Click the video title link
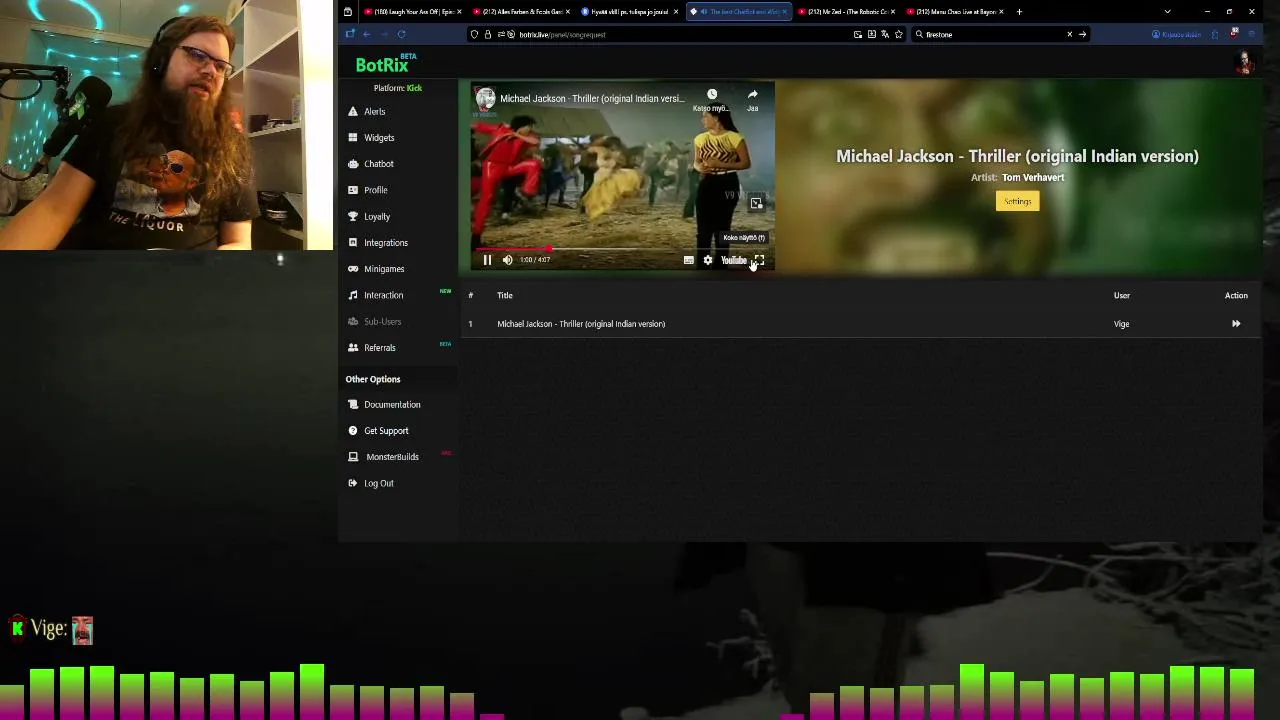Screen dimensions: 1280x720 click(592, 98)
